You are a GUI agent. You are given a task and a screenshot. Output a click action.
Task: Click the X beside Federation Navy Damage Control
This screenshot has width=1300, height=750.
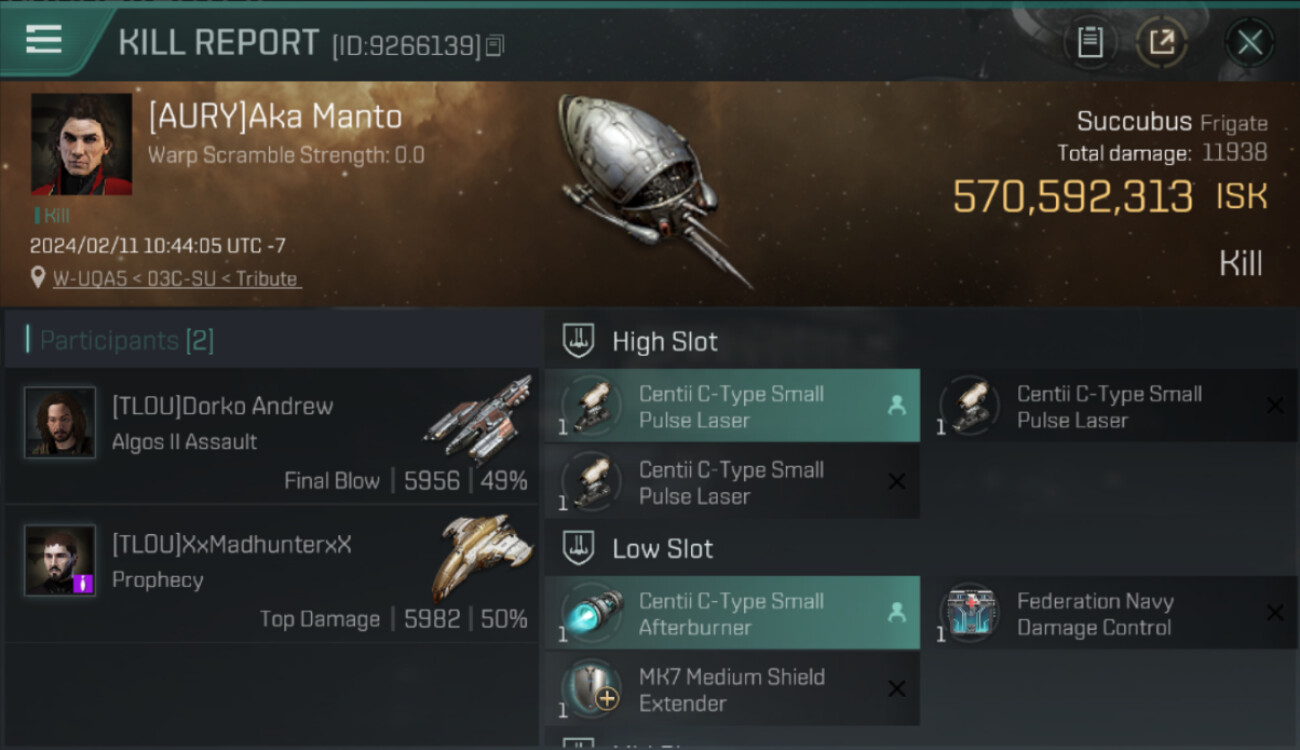(1275, 613)
